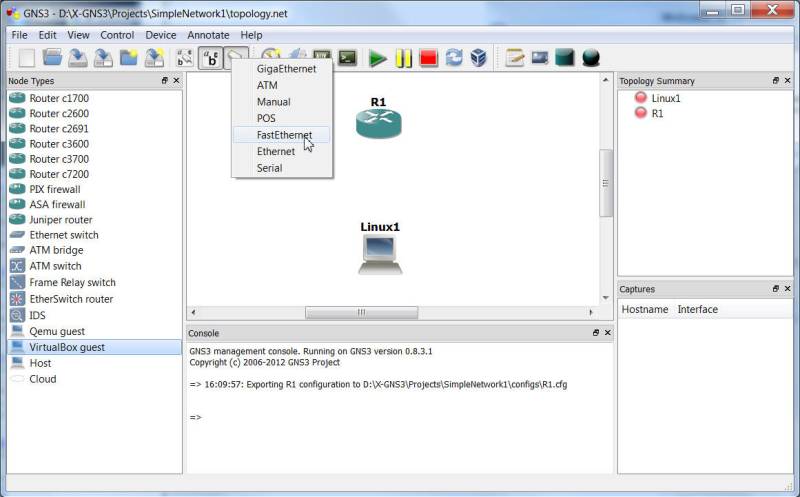800x497 pixels.
Task: Select PIX firewall node type
Action: pos(94,189)
